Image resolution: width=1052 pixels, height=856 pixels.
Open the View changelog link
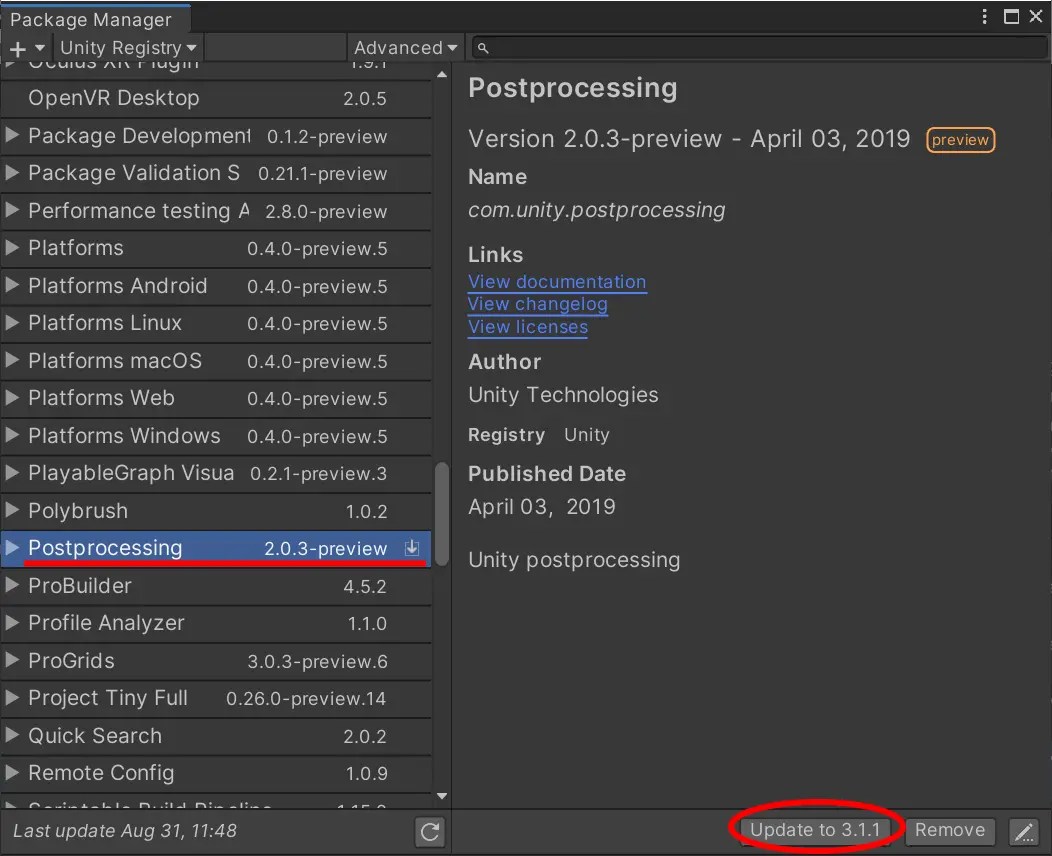(537, 304)
